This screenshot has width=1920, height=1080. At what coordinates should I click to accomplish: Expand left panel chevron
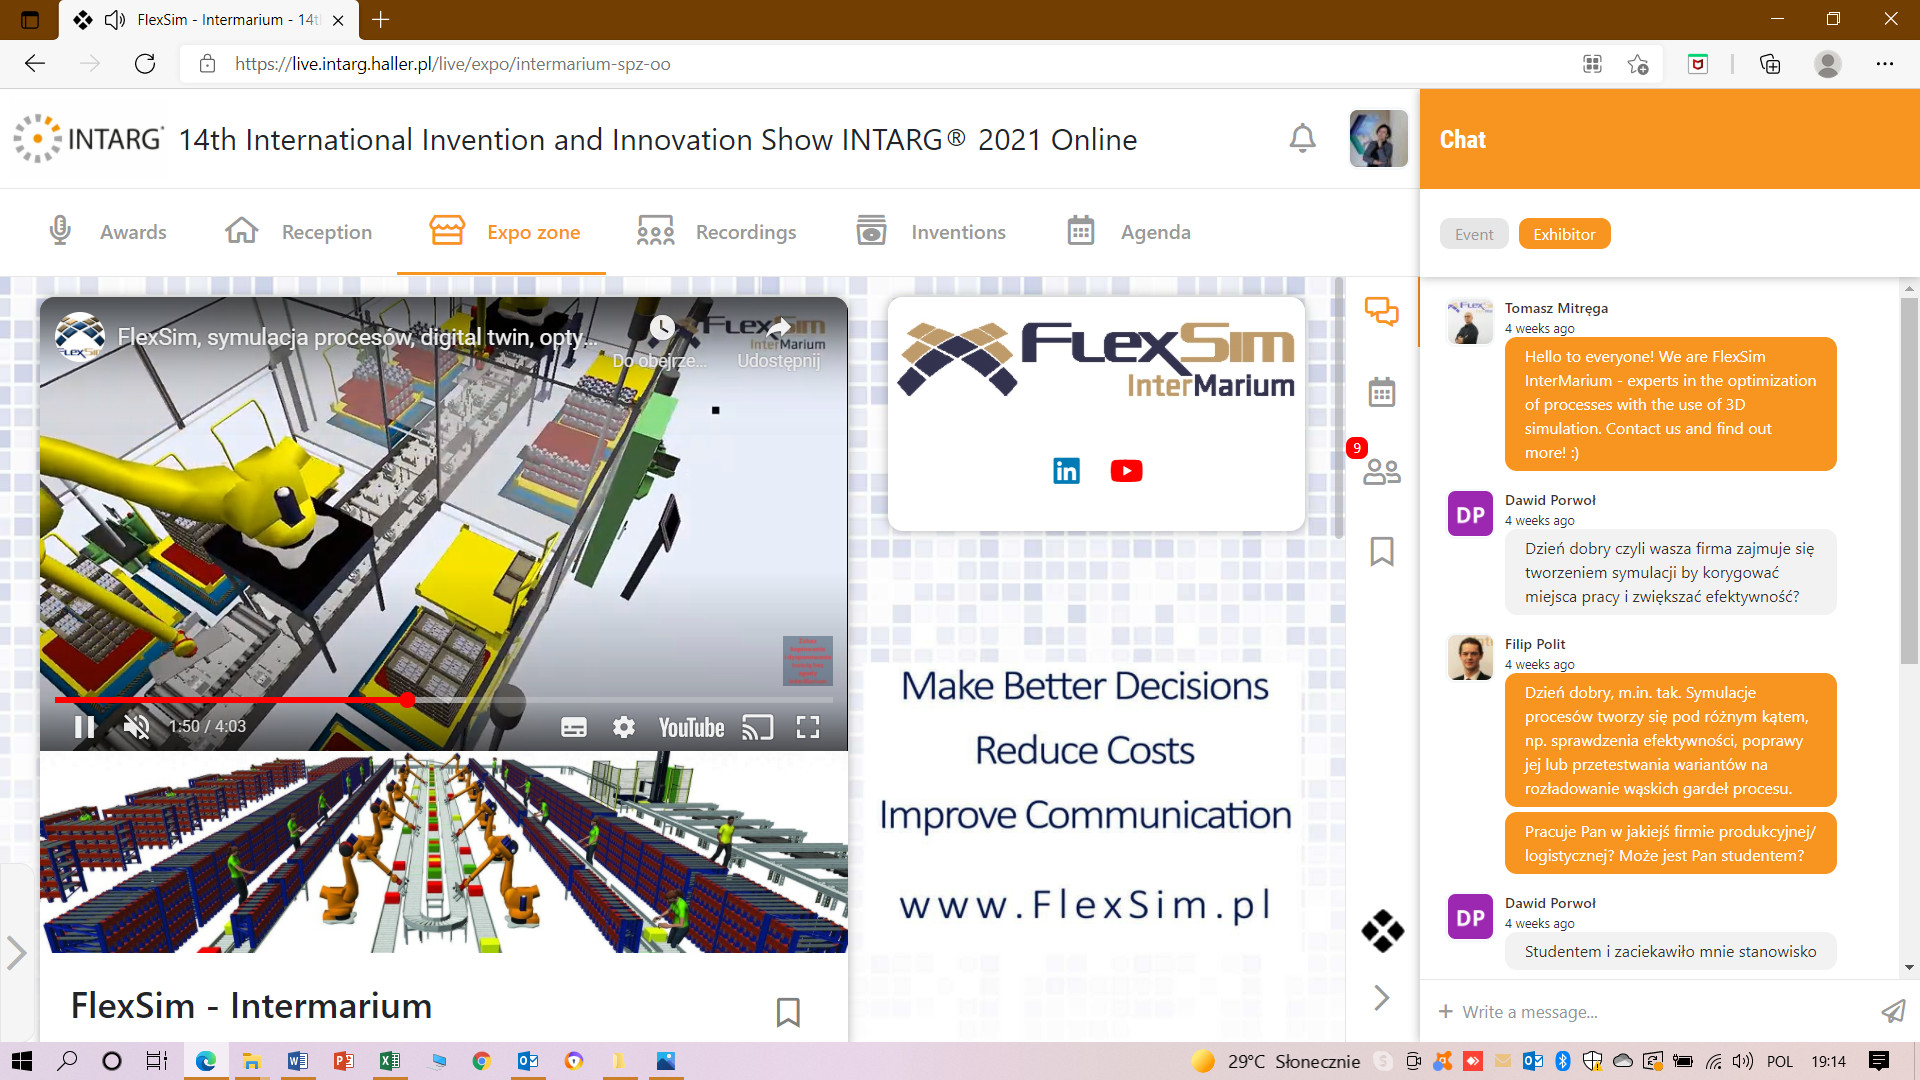tap(16, 952)
